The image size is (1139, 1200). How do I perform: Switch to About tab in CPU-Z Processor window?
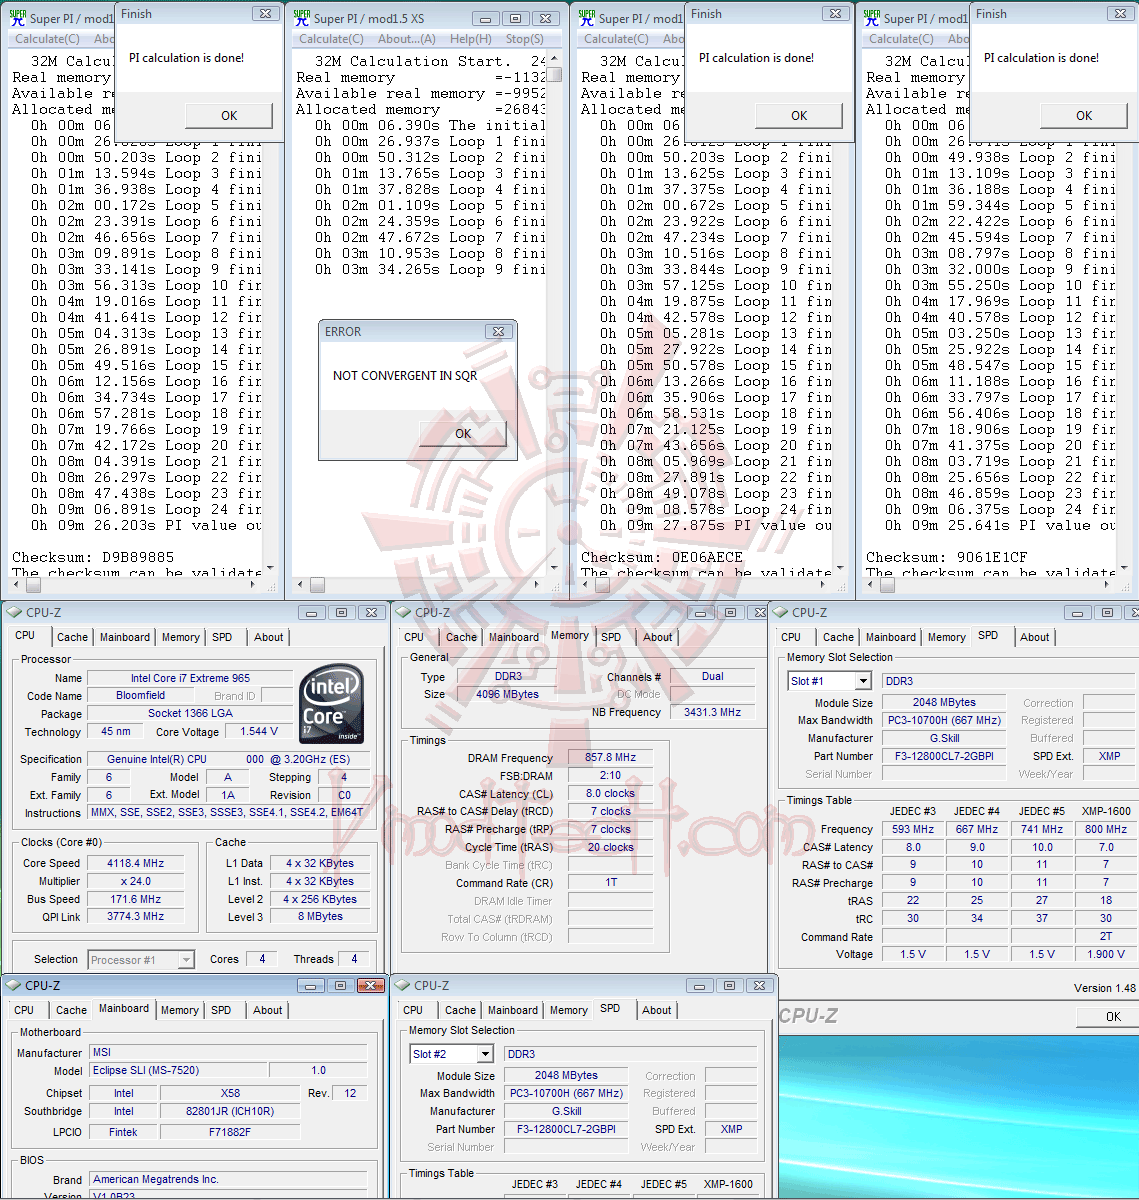[268, 637]
